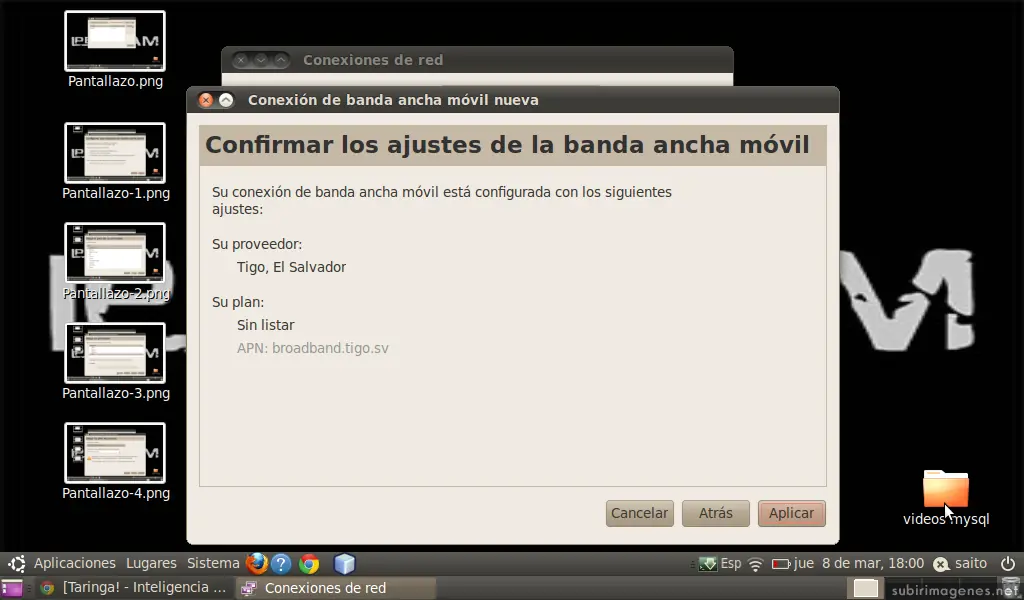The image size is (1024, 600).
Task: Open the Lugares menu
Action: (151, 563)
